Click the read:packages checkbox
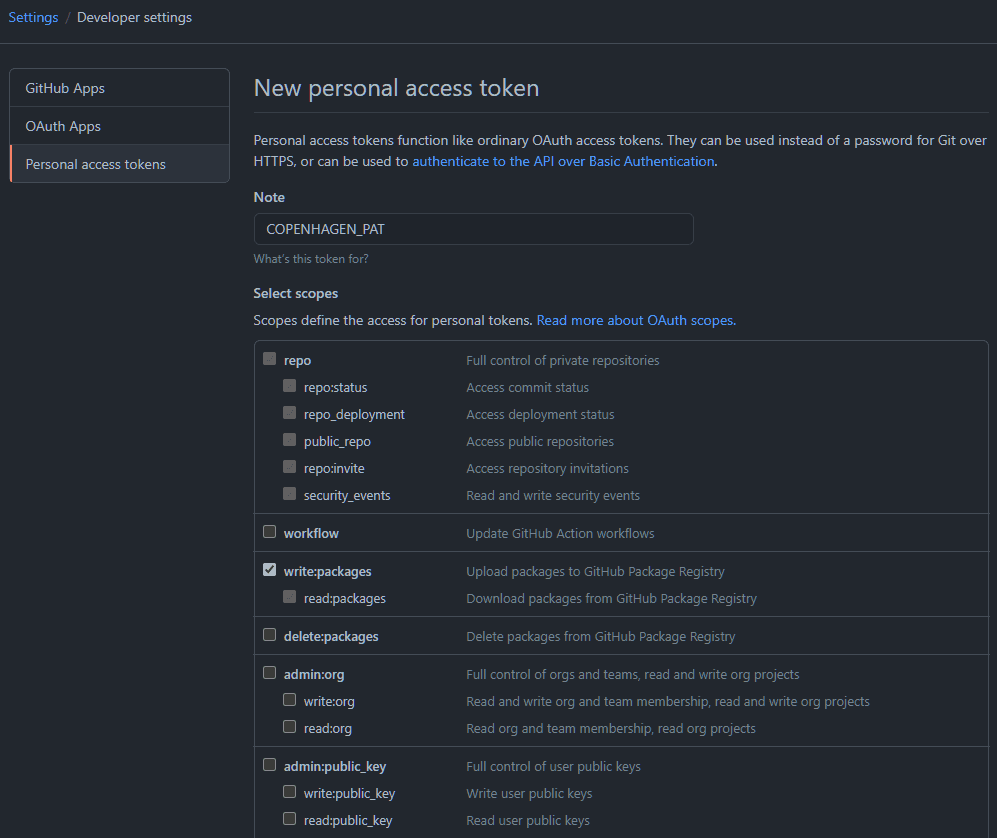 coord(289,597)
